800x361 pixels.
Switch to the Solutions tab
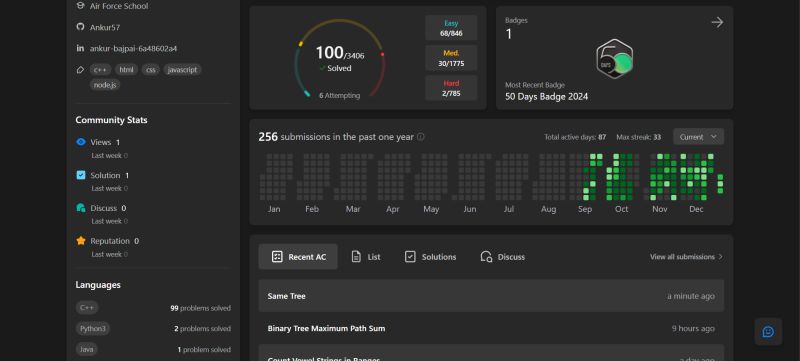tap(430, 256)
